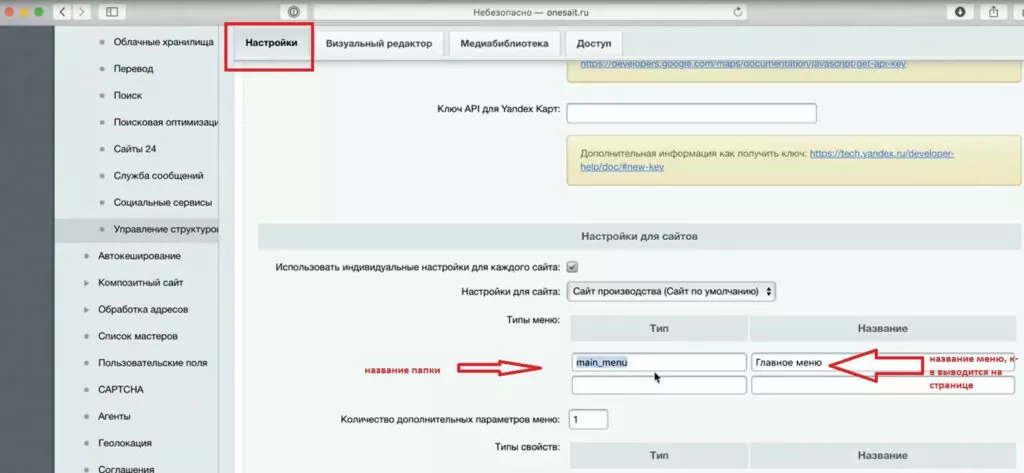Viewport: 1024px width, 473px height.
Task: Click the additional menu parameters count field
Action: pos(588,419)
